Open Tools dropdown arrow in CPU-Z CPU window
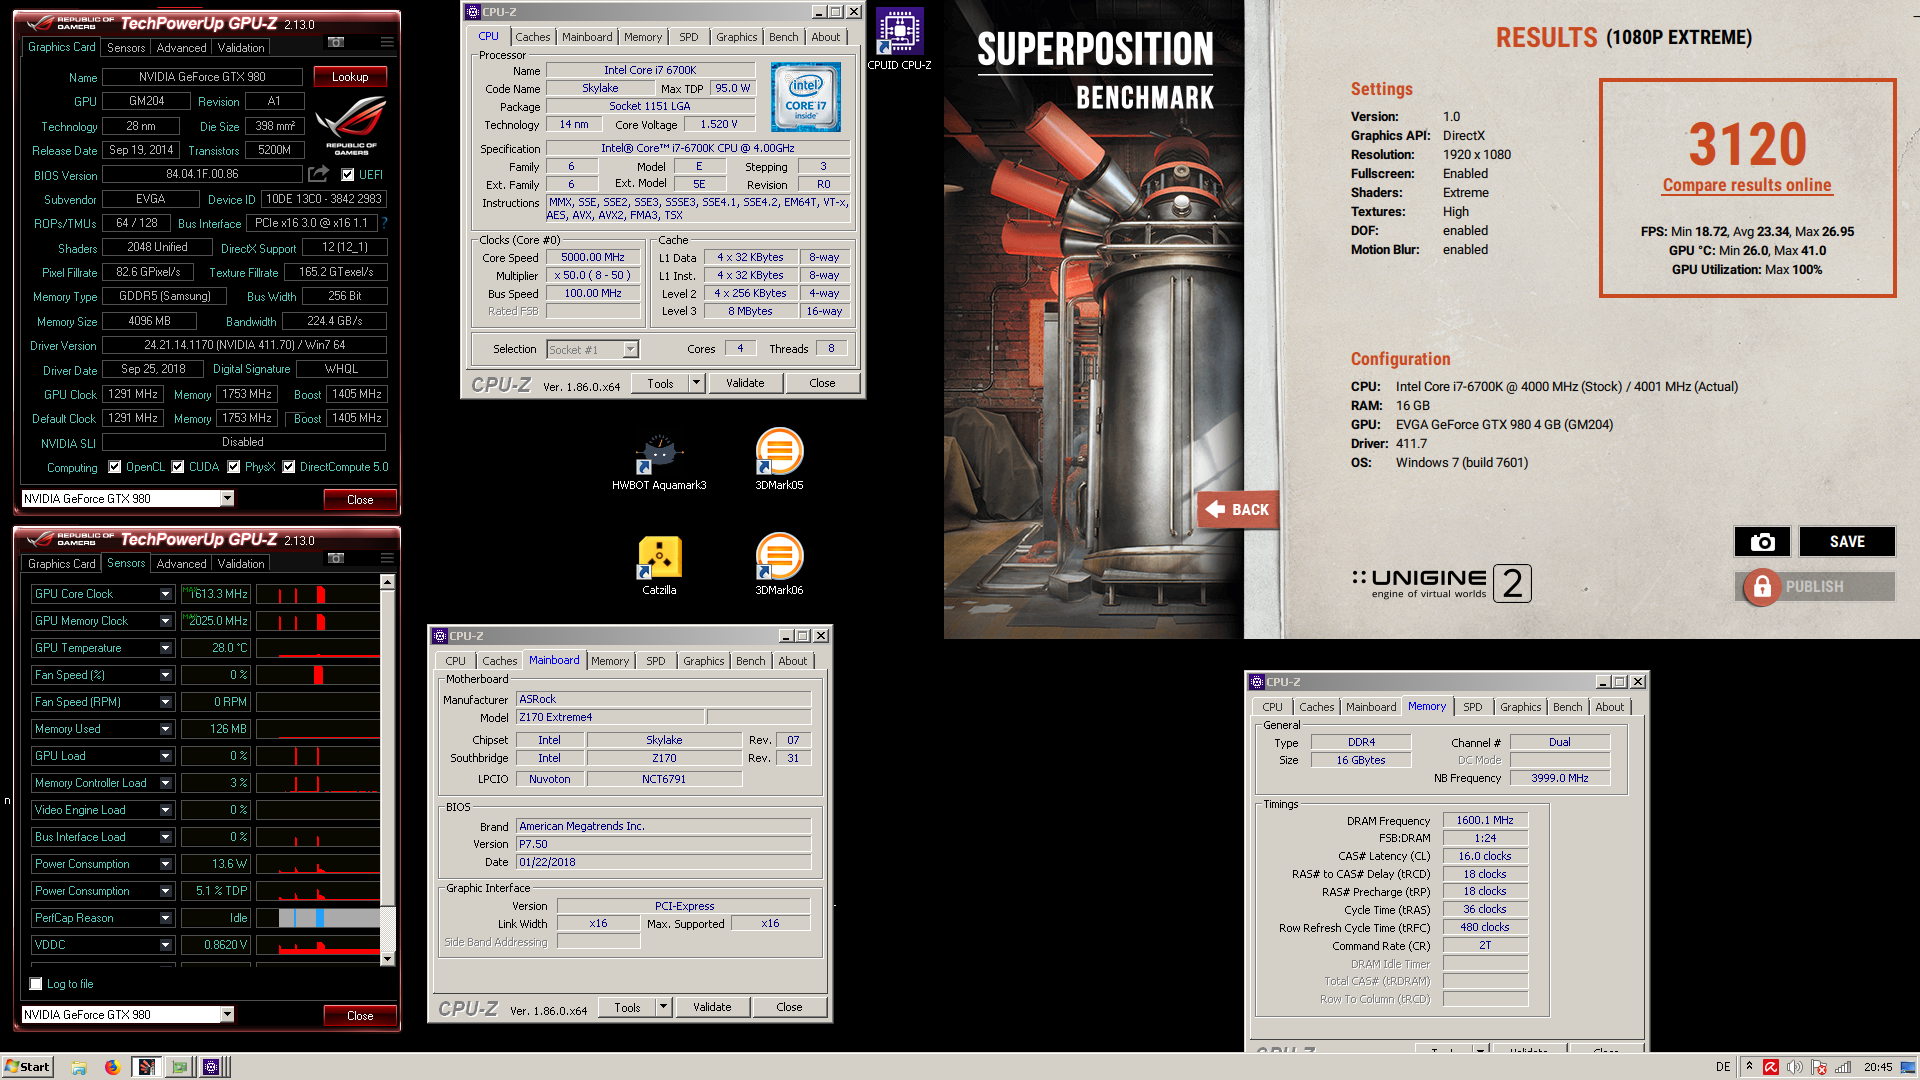The height and width of the screenshot is (1080, 1920). click(x=696, y=383)
